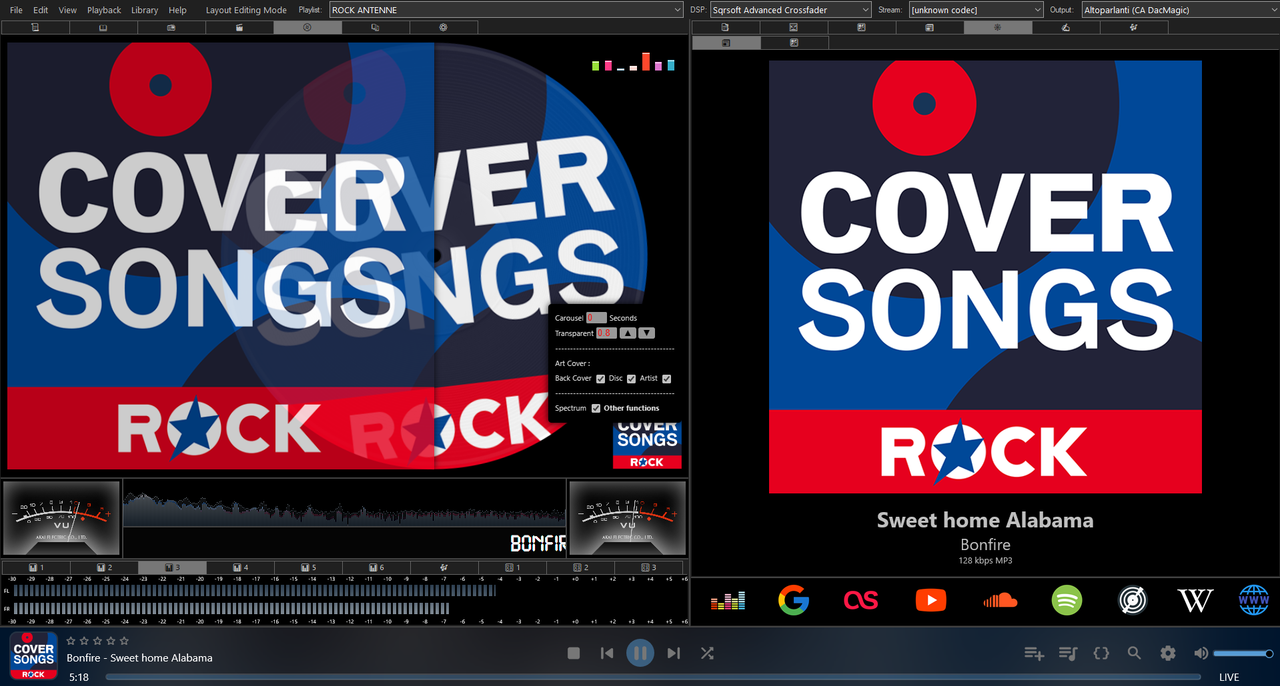
Task: Open the File menu
Action: click(16, 10)
